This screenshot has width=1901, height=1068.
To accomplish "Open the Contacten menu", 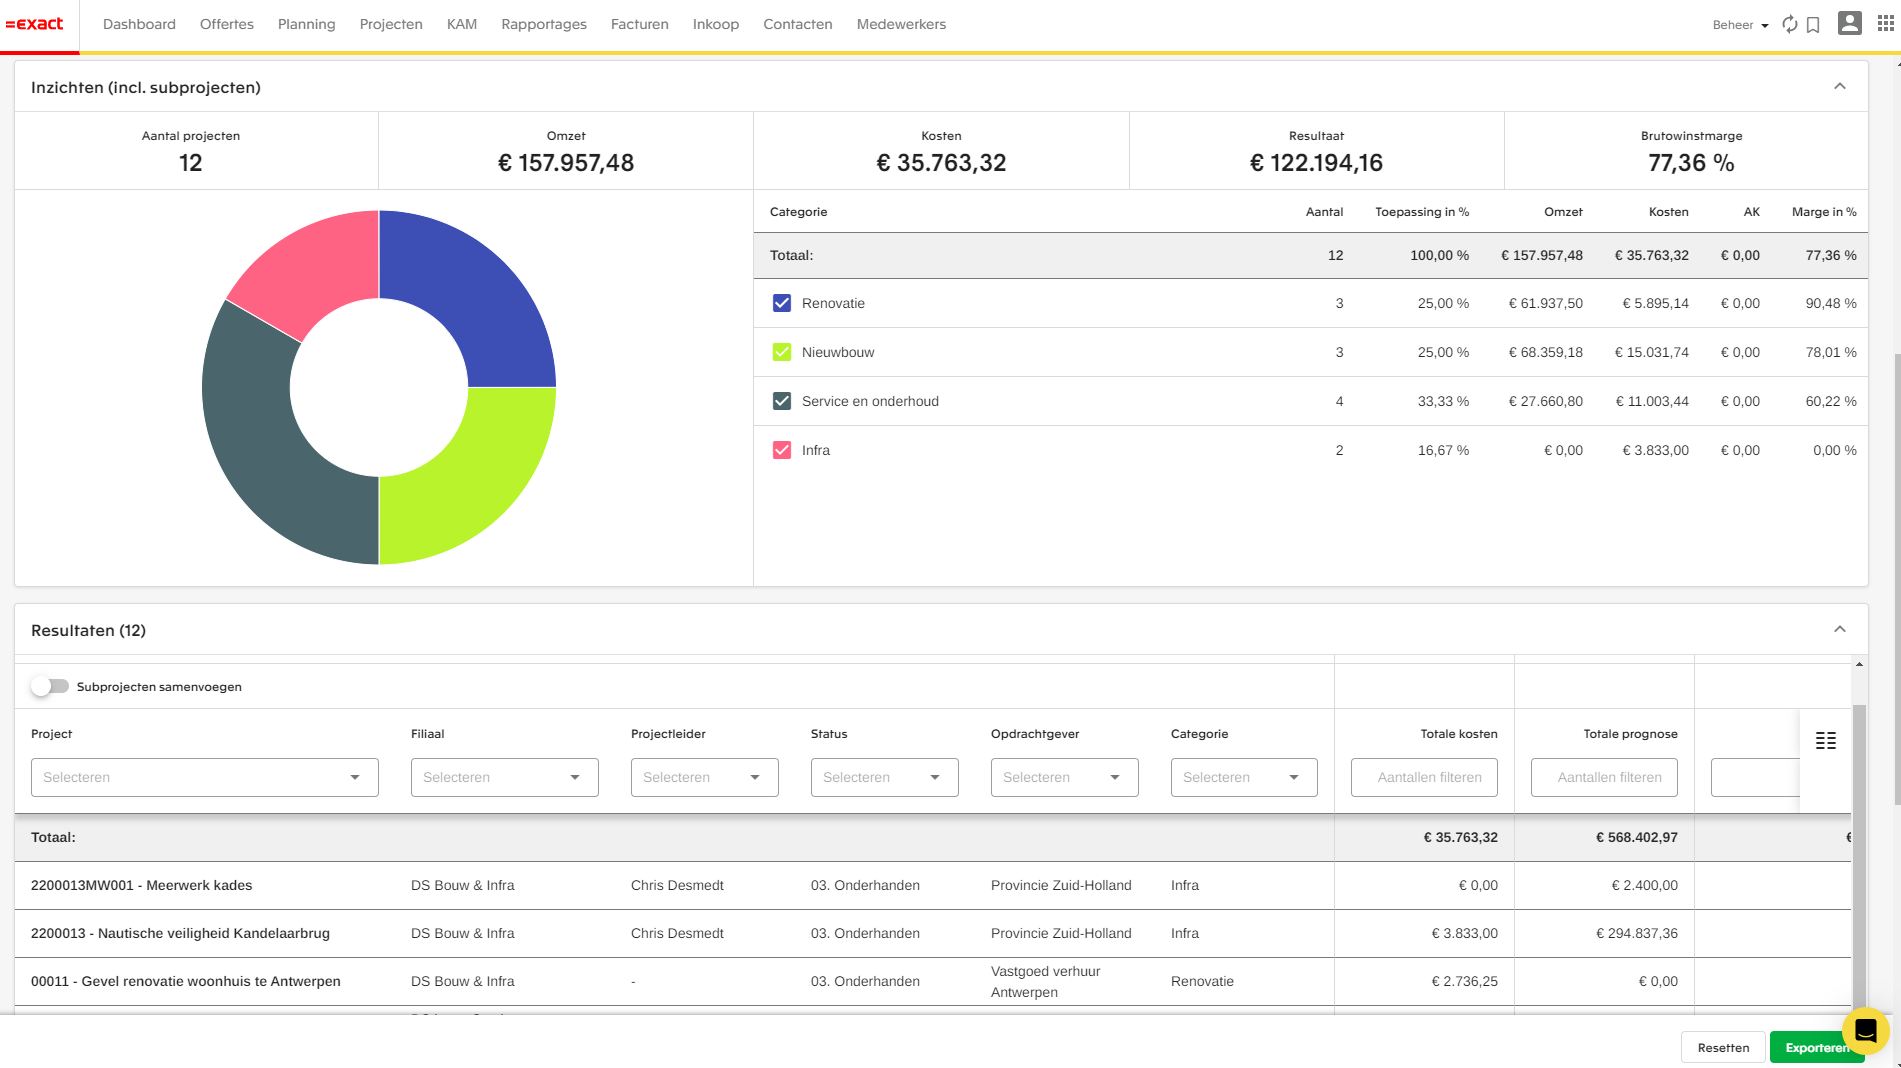I will click(798, 24).
